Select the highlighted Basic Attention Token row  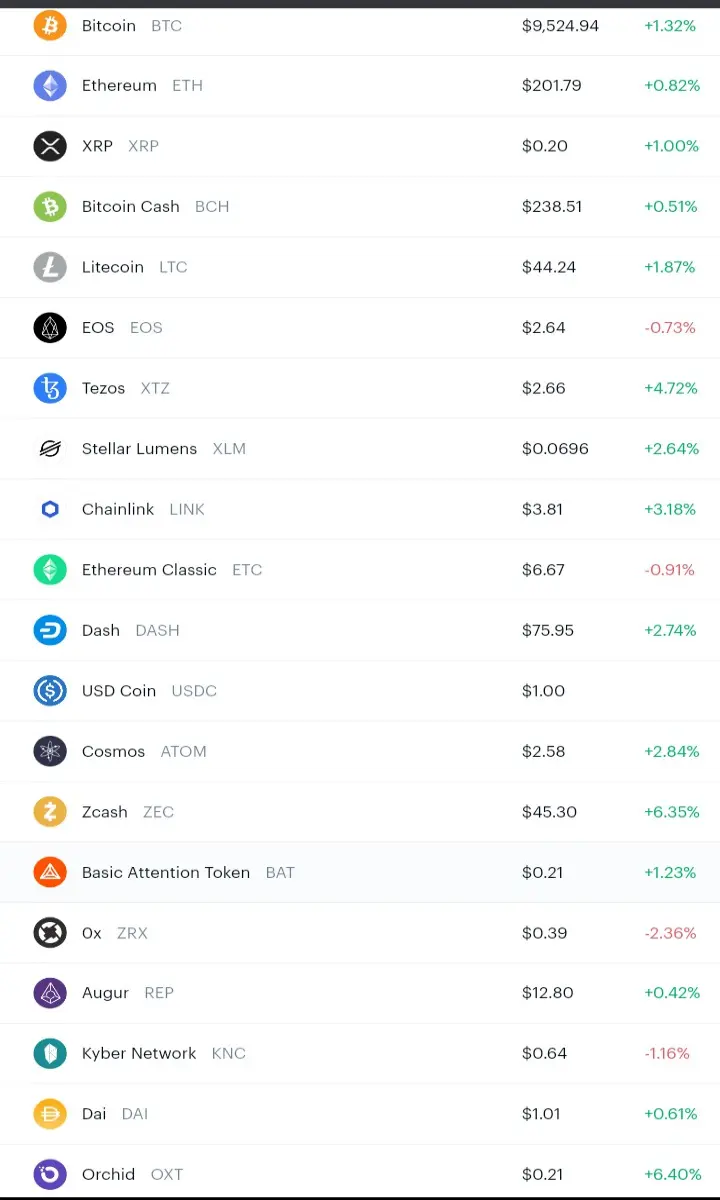pyautogui.click(x=360, y=872)
